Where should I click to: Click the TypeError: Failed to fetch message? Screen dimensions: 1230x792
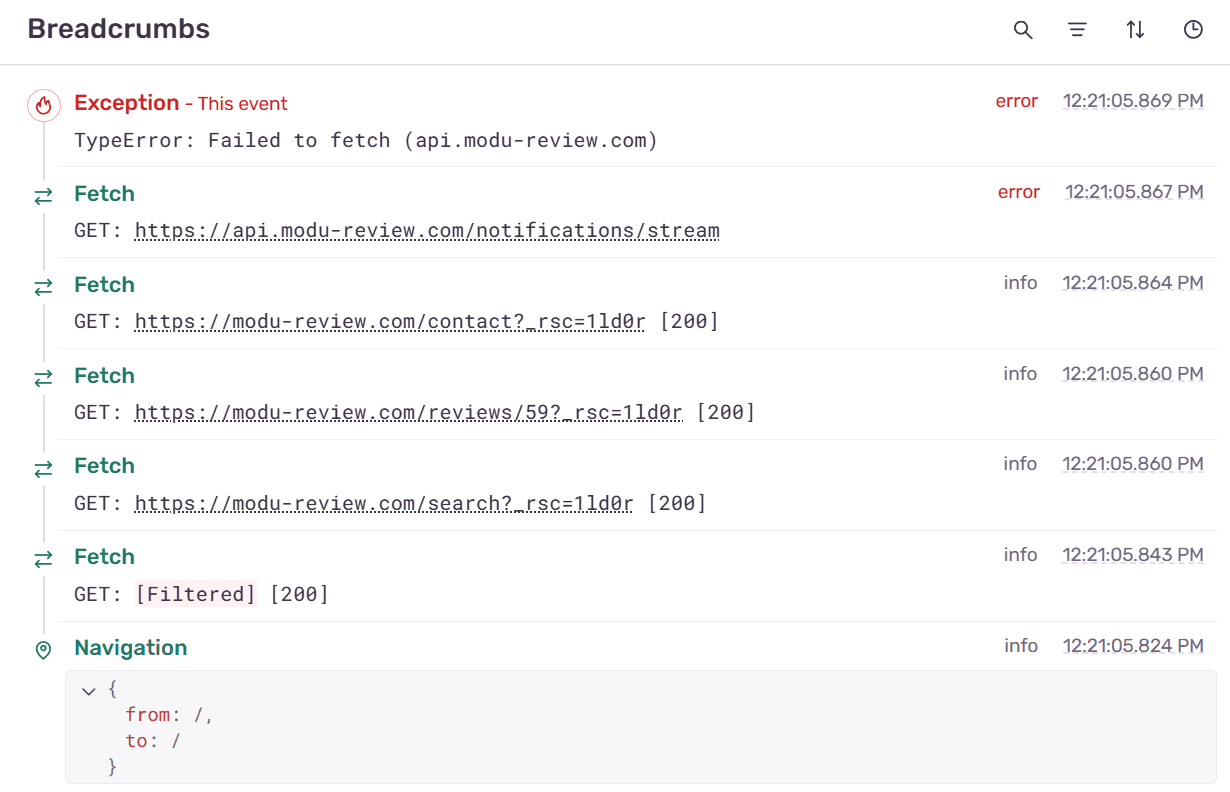366,140
